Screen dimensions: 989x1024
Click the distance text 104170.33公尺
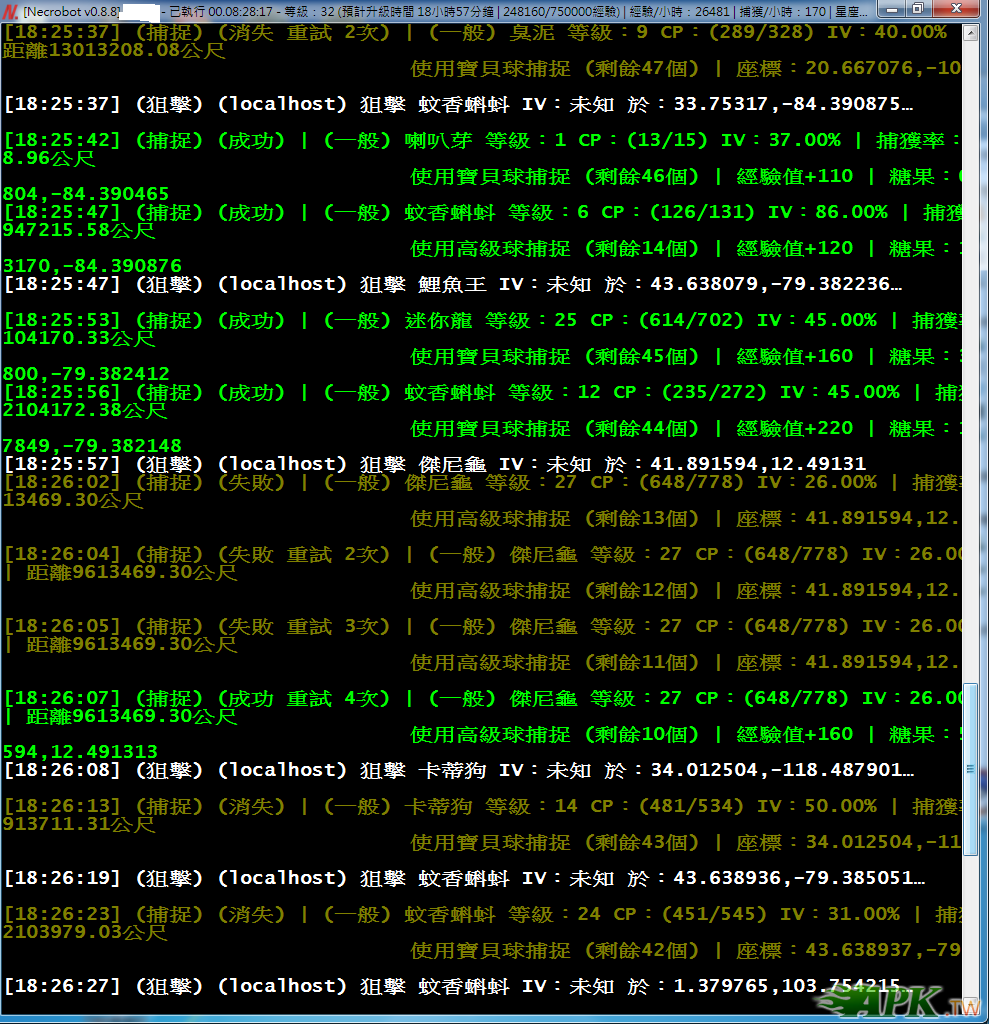pyautogui.click(x=79, y=338)
